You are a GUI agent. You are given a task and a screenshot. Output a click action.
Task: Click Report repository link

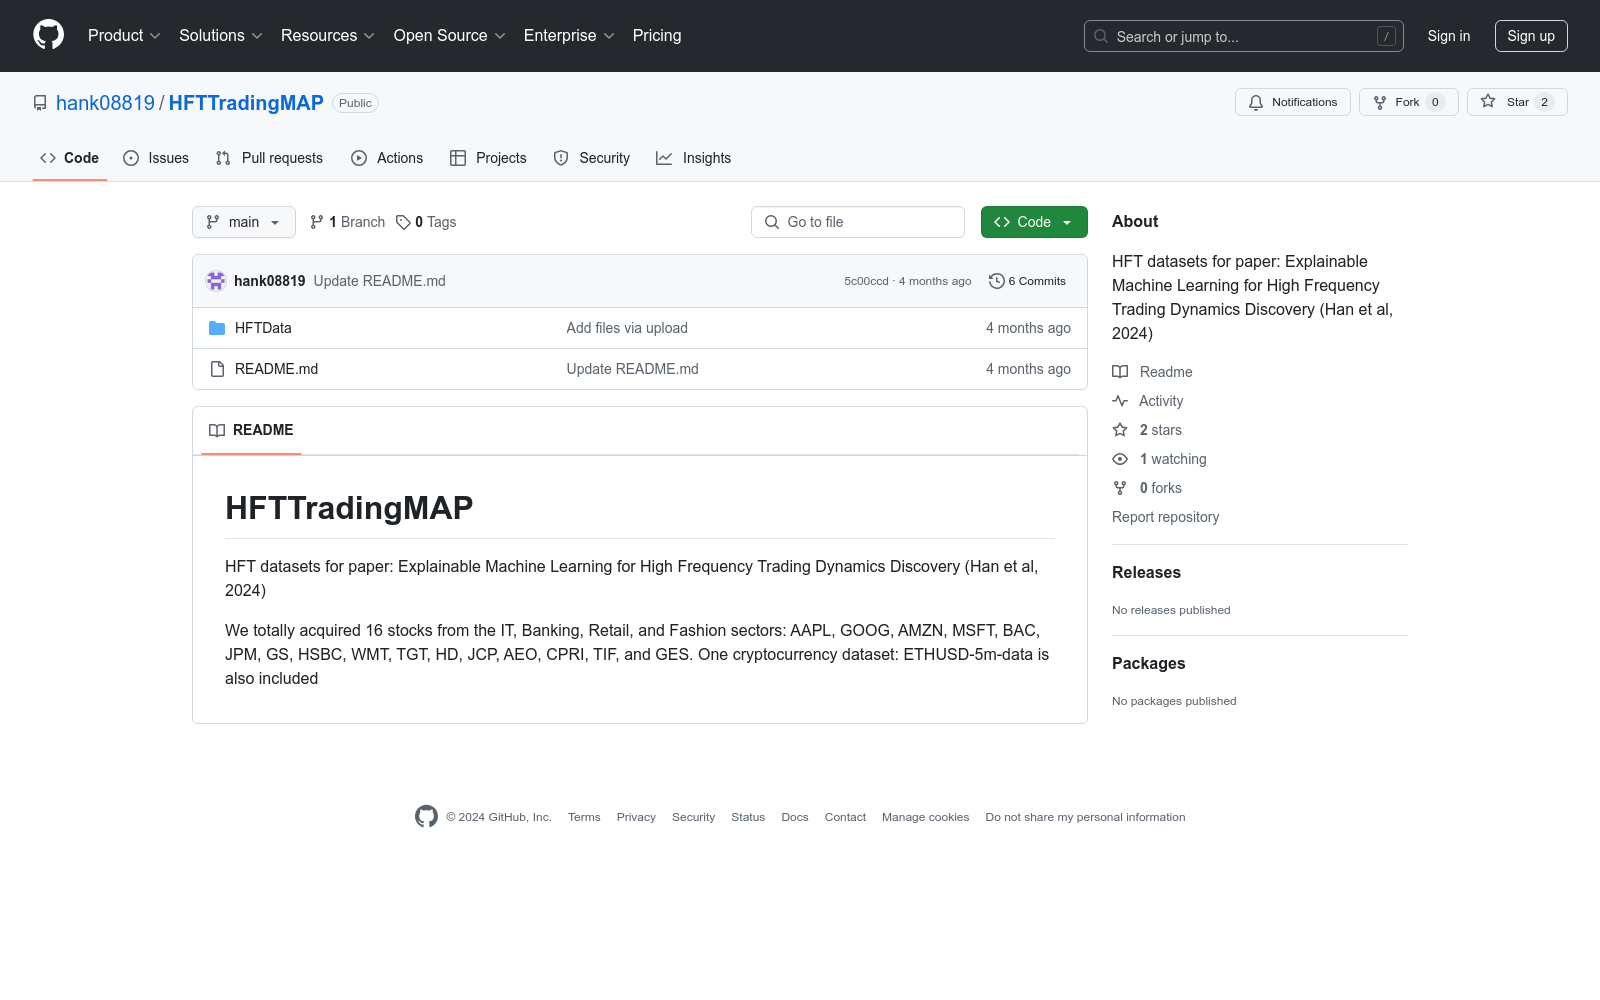pyautogui.click(x=1165, y=517)
